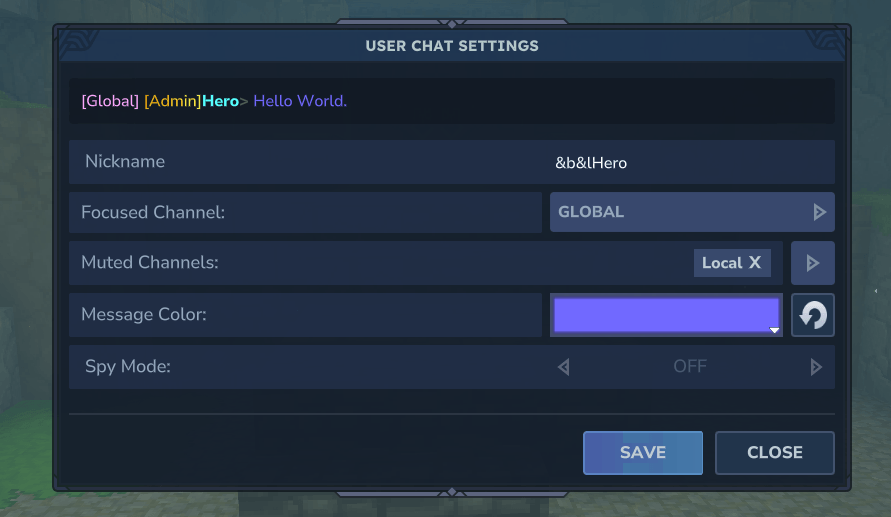
Task: Click the Hello World preview message
Action: [x=300, y=101]
